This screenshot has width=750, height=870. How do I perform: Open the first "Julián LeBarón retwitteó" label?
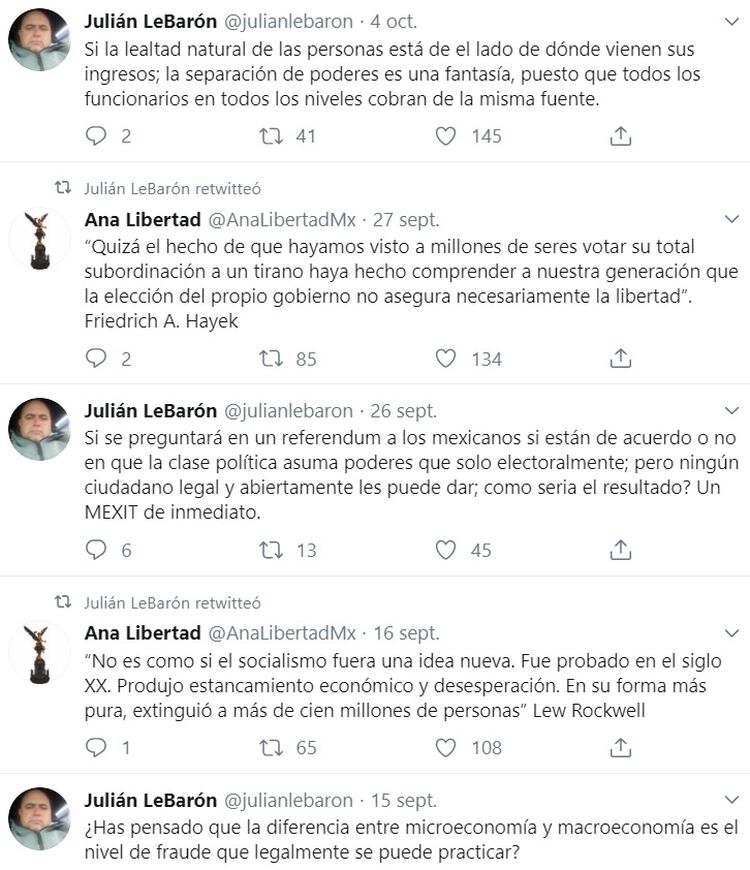172,188
